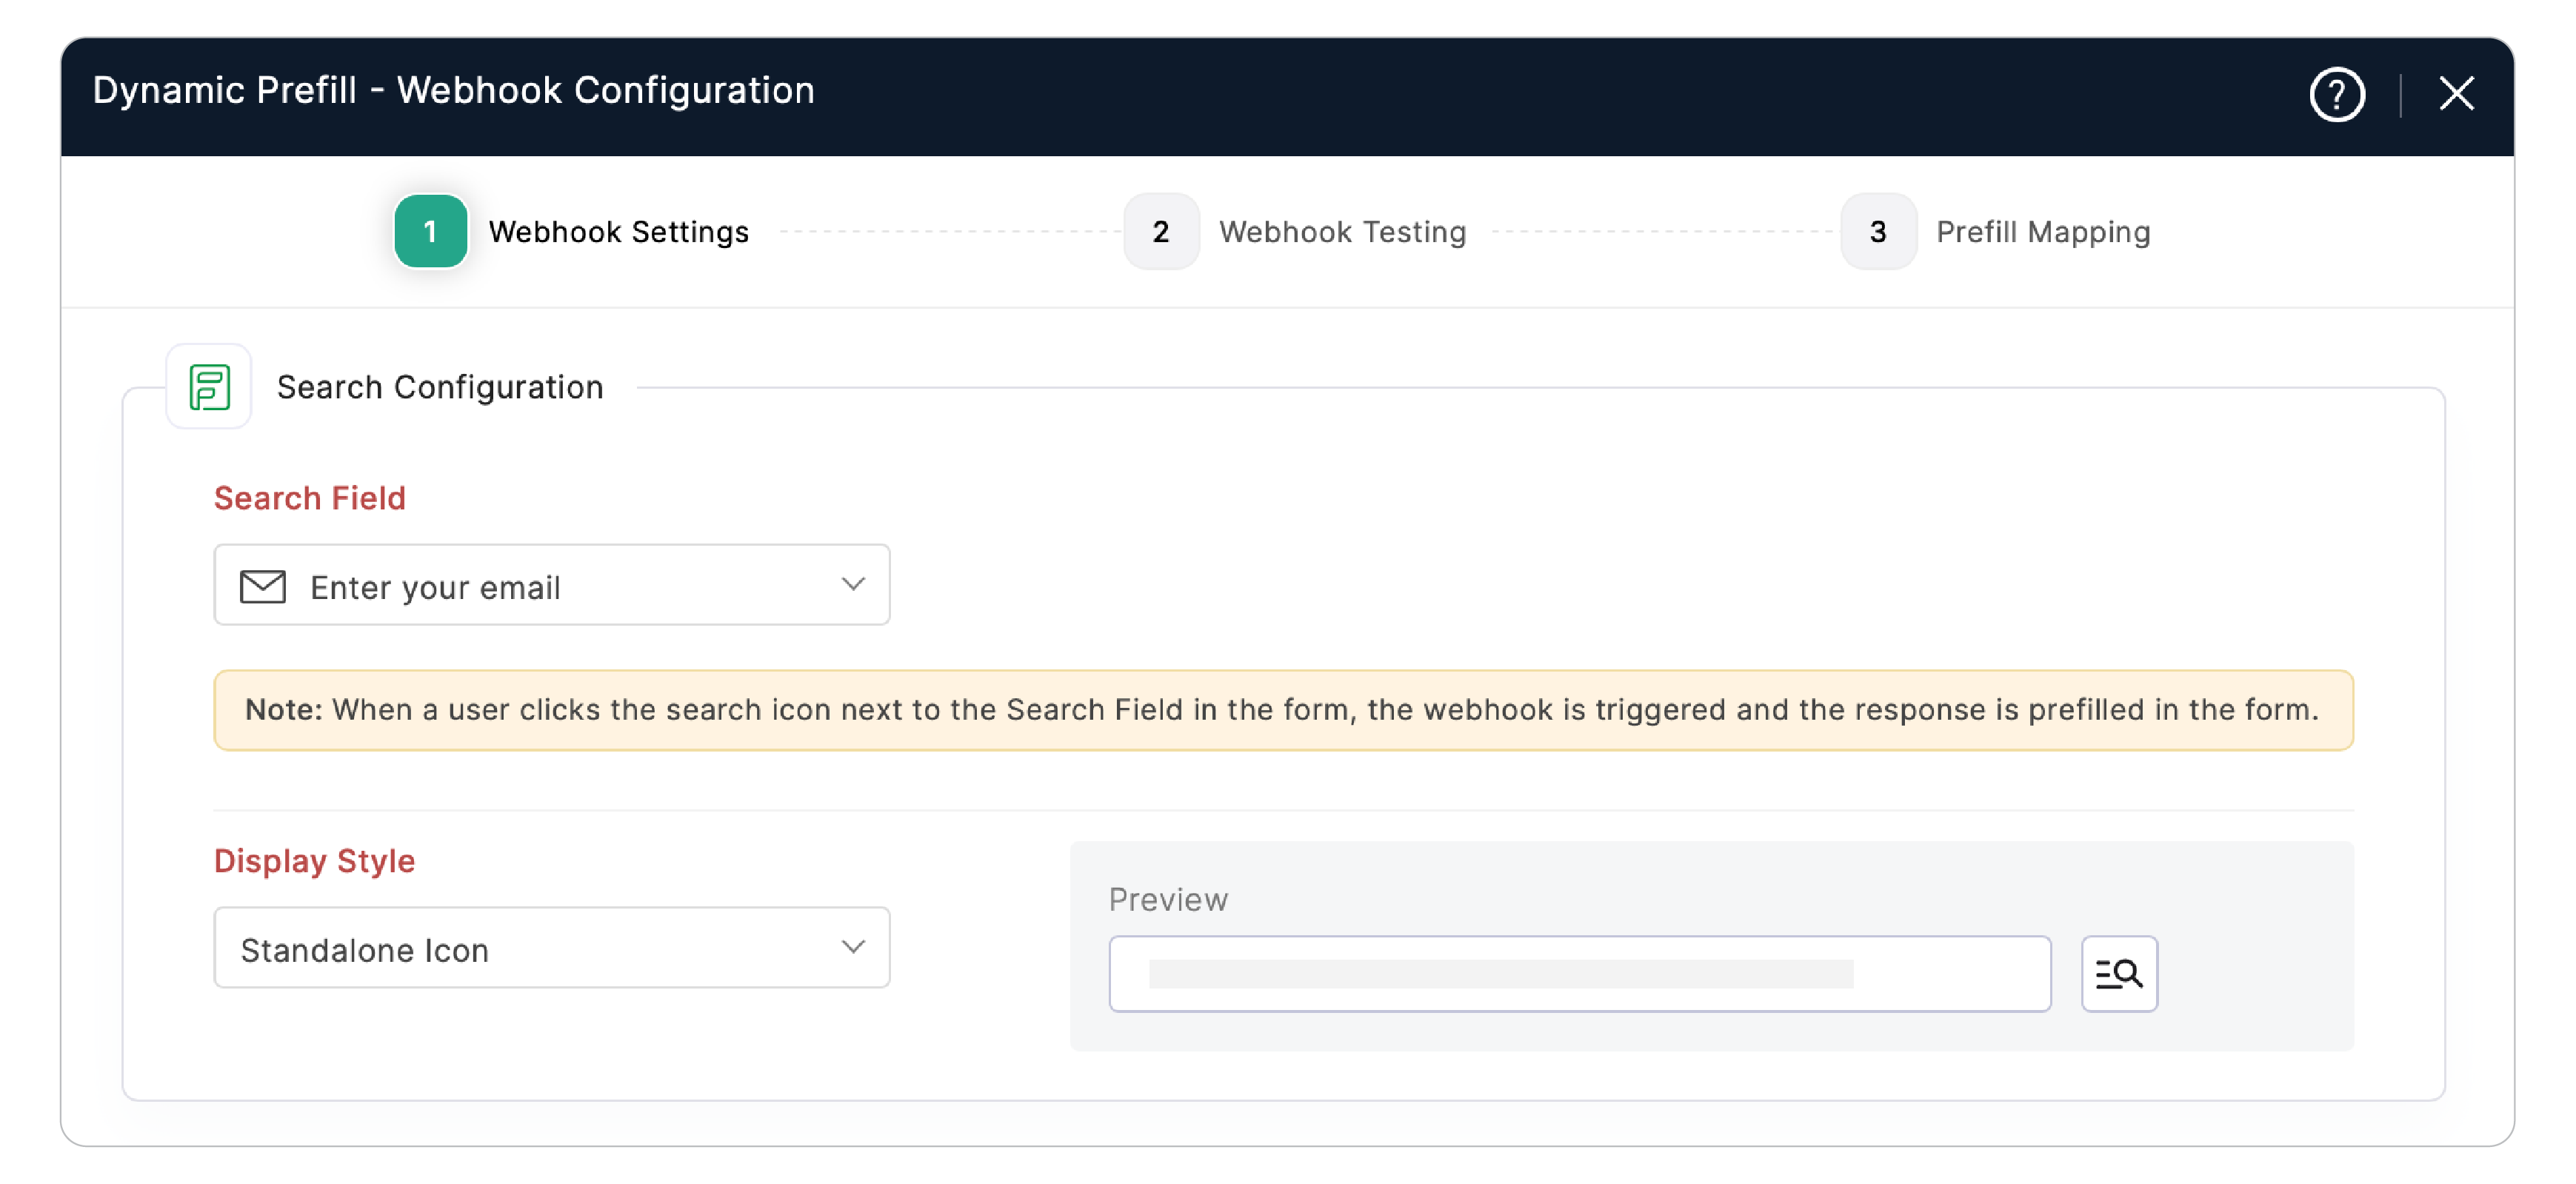Open the Search Field dropdown
This screenshot has height=1184, width=2576.
pyautogui.click(x=551, y=586)
